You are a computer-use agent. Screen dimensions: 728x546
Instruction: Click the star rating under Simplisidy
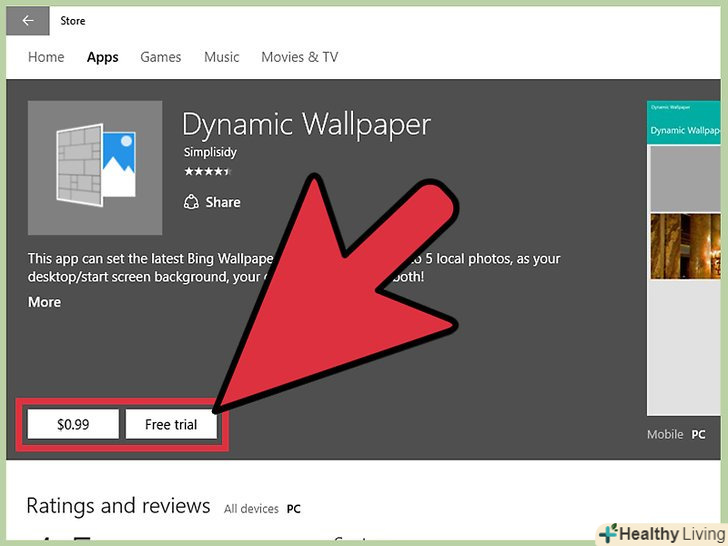[x=207, y=172]
